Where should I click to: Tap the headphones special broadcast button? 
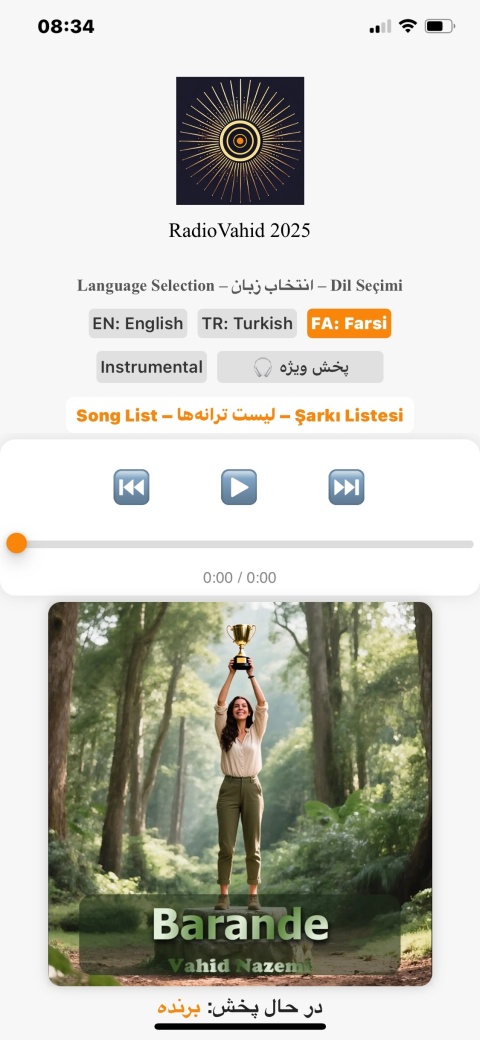[300, 367]
